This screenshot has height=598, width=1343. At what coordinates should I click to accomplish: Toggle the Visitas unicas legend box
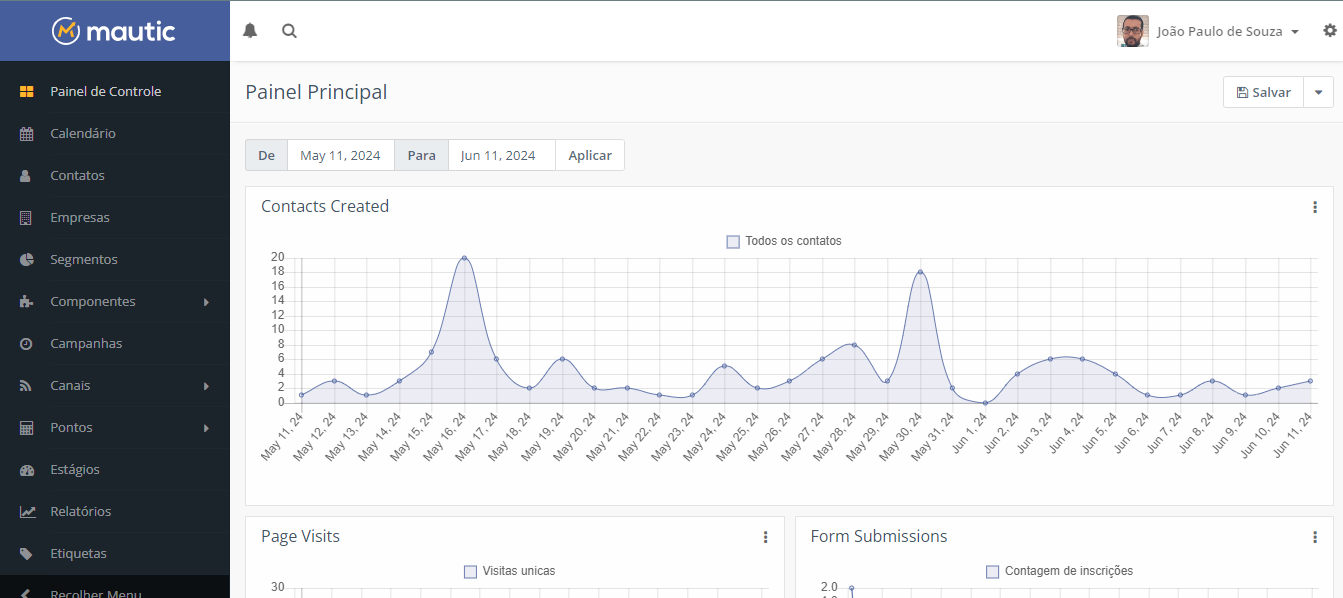click(x=470, y=572)
